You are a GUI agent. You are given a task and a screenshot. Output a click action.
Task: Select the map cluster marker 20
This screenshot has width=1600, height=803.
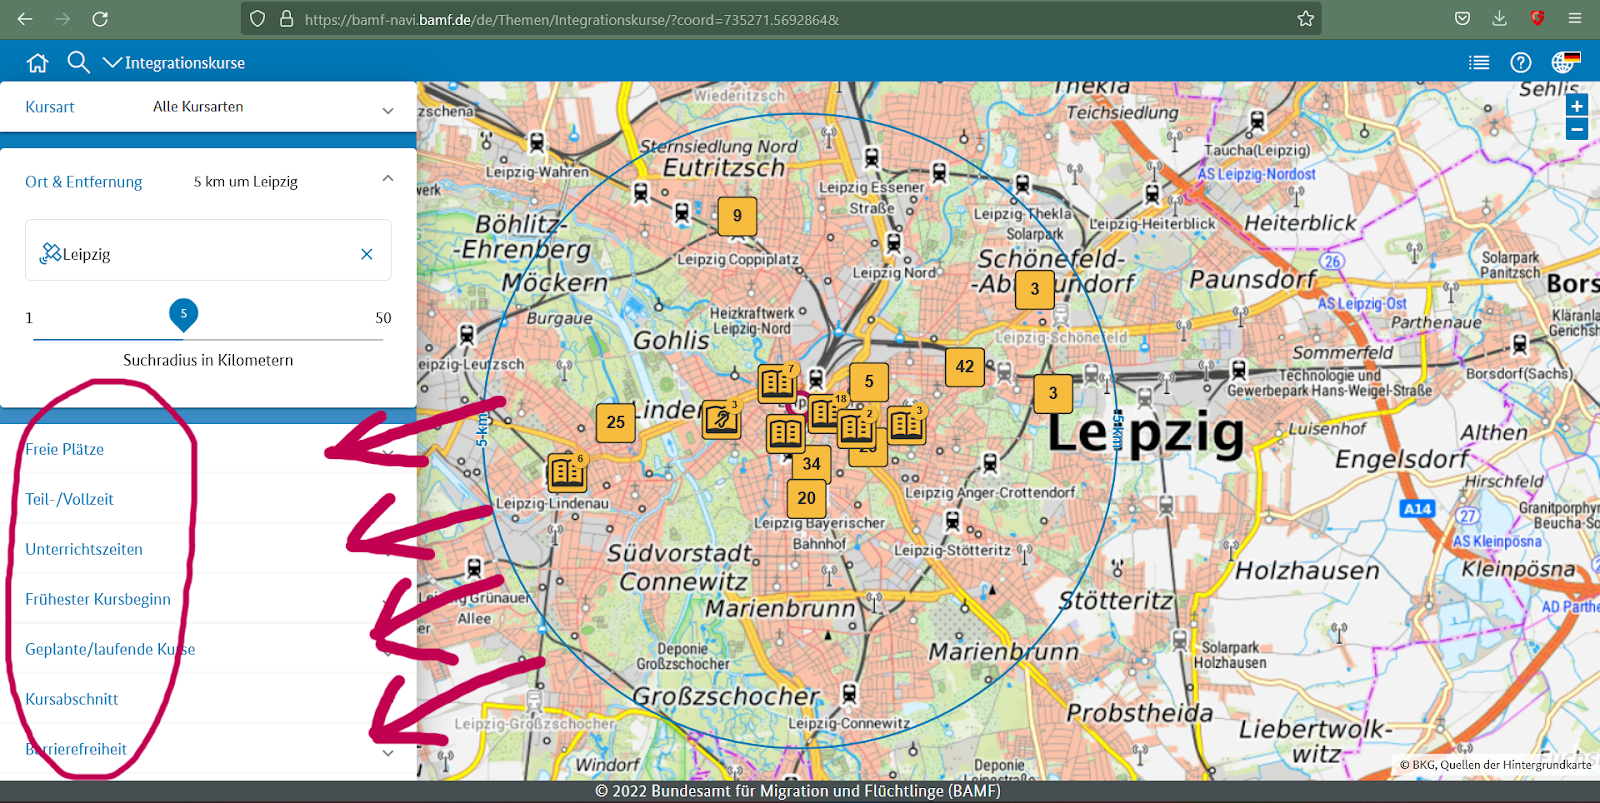807,498
